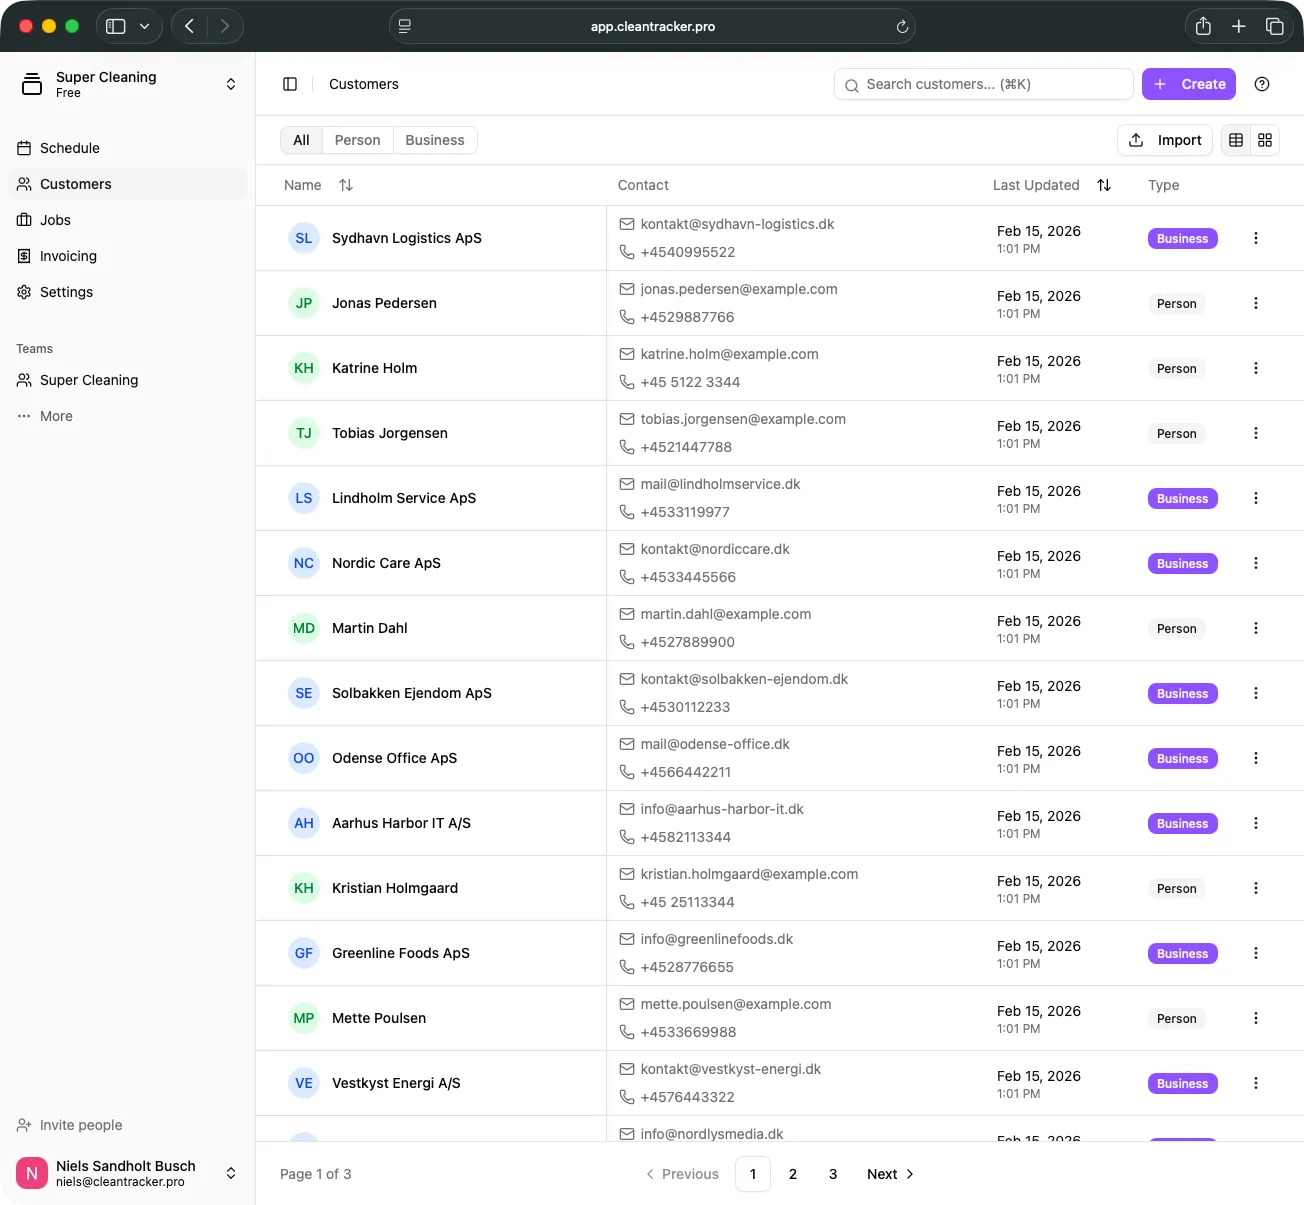This screenshot has width=1304, height=1205.
Task: Switch to table list view
Action: pos(1236,140)
